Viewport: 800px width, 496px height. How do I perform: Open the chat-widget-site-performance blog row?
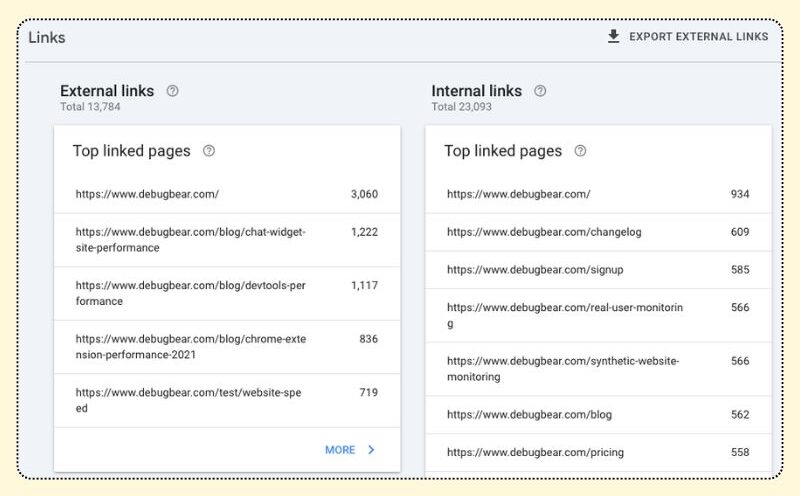click(x=227, y=240)
